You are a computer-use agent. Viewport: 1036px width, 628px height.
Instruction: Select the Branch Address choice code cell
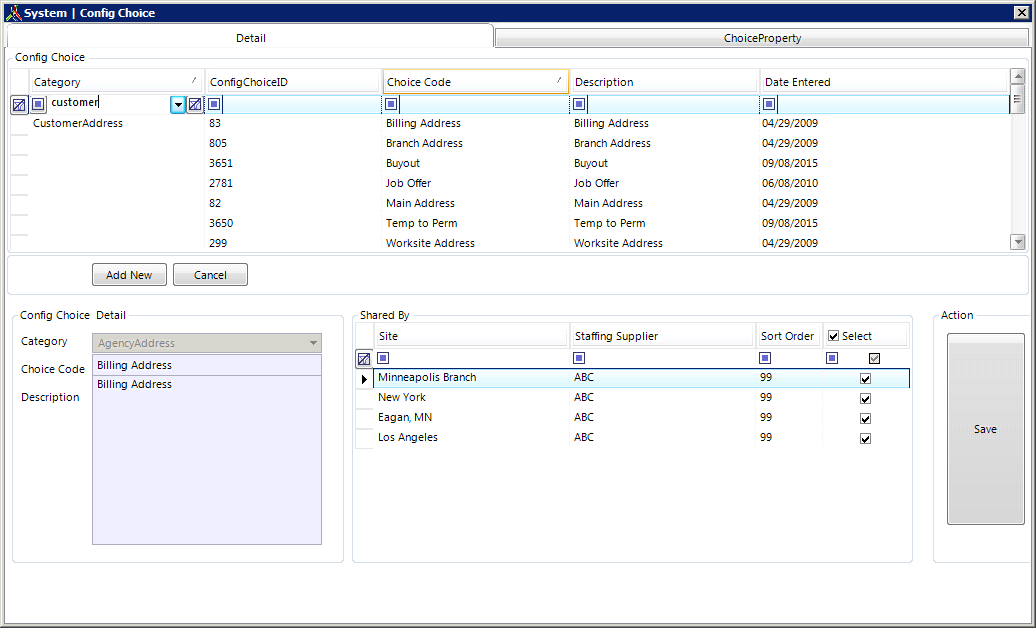(x=476, y=143)
